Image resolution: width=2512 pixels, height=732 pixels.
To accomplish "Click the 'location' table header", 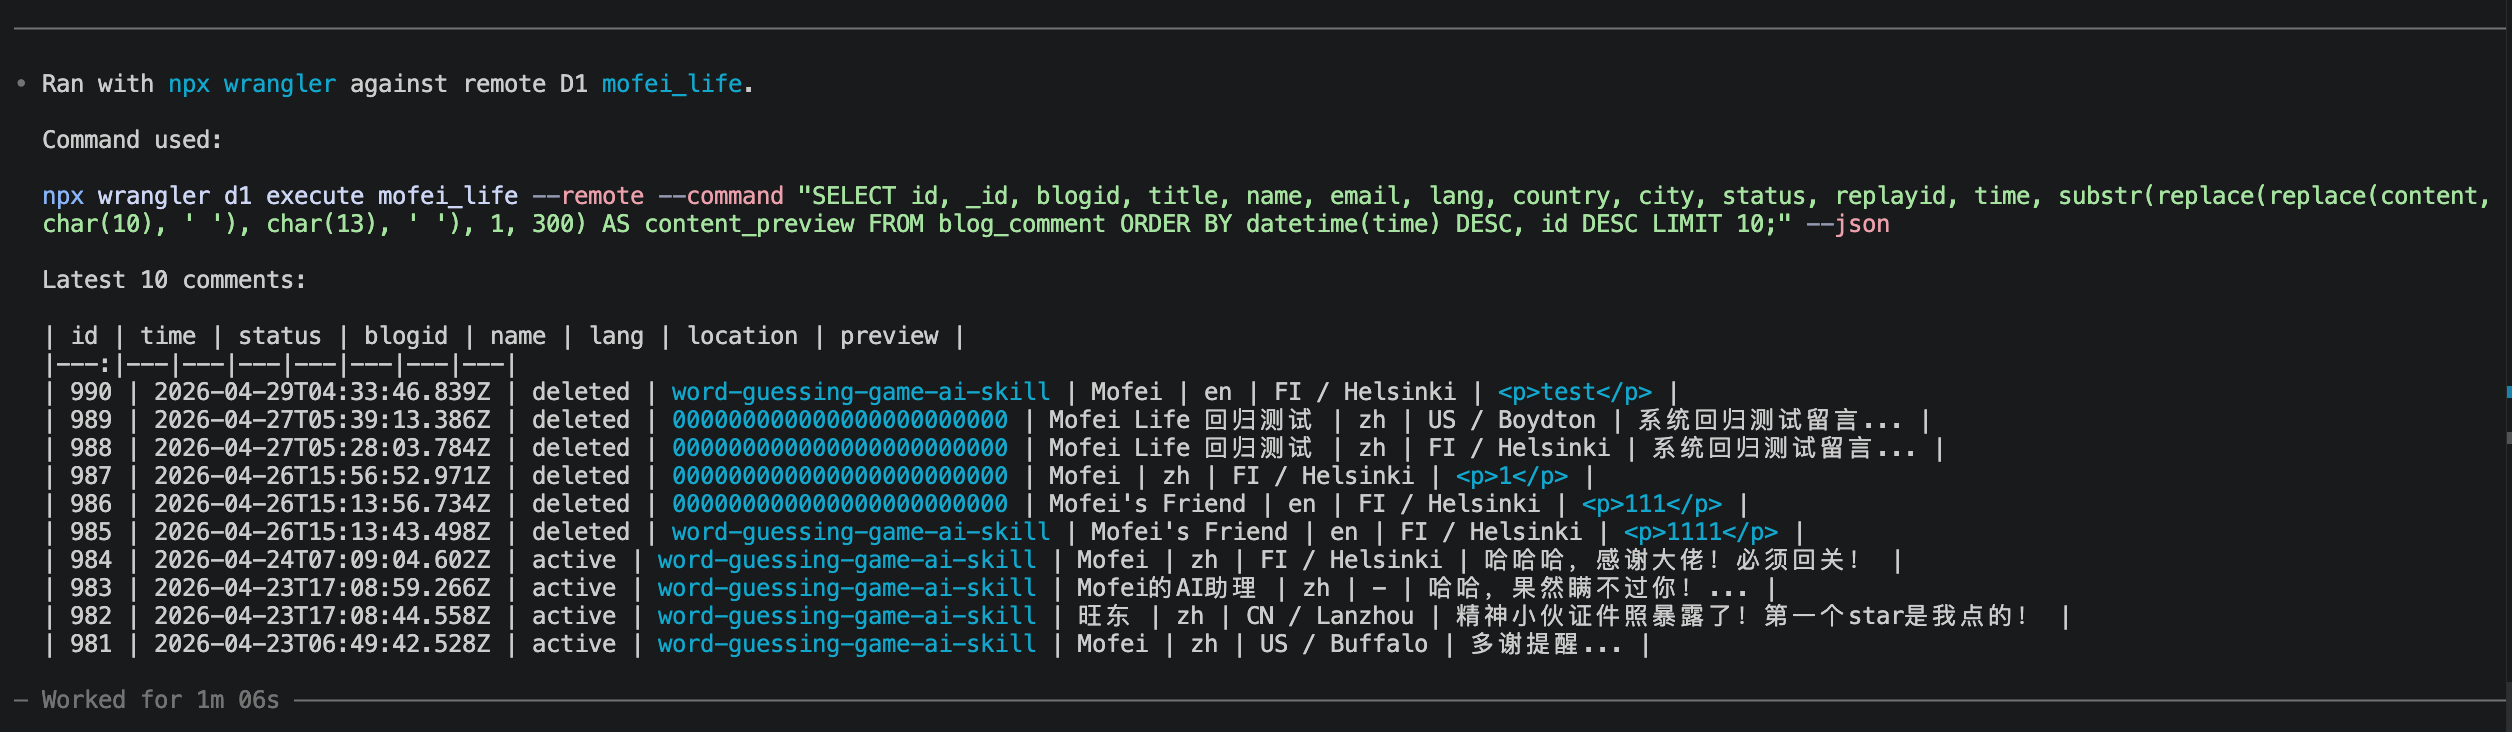I will (x=742, y=336).
